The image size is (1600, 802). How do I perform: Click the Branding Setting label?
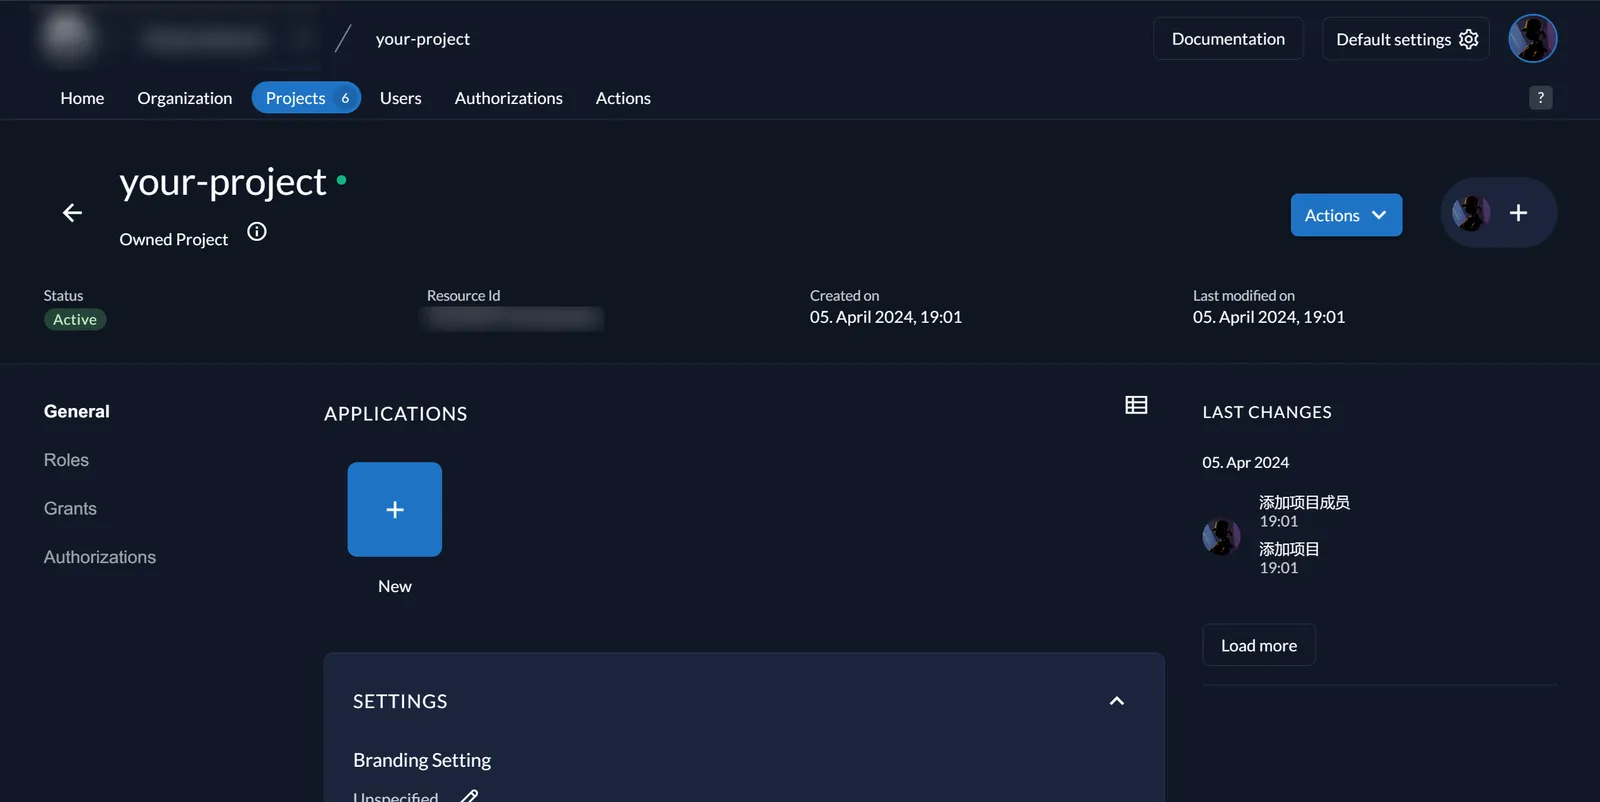[422, 760]
